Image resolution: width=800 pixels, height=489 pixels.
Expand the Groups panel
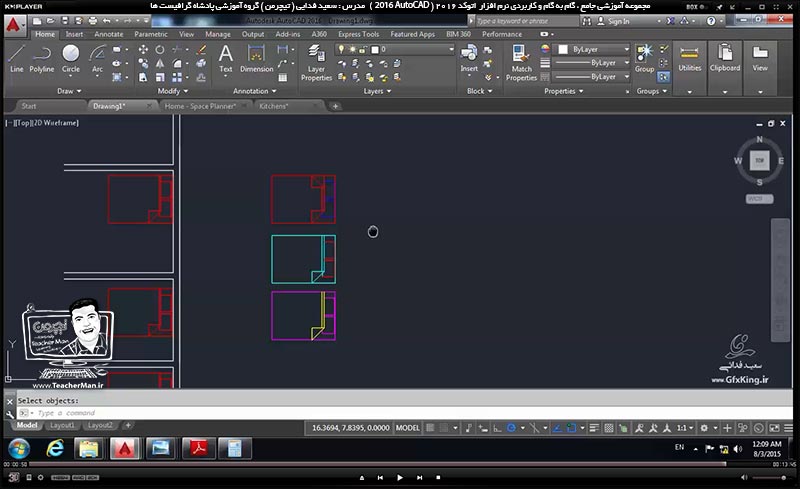coord(652,91)
